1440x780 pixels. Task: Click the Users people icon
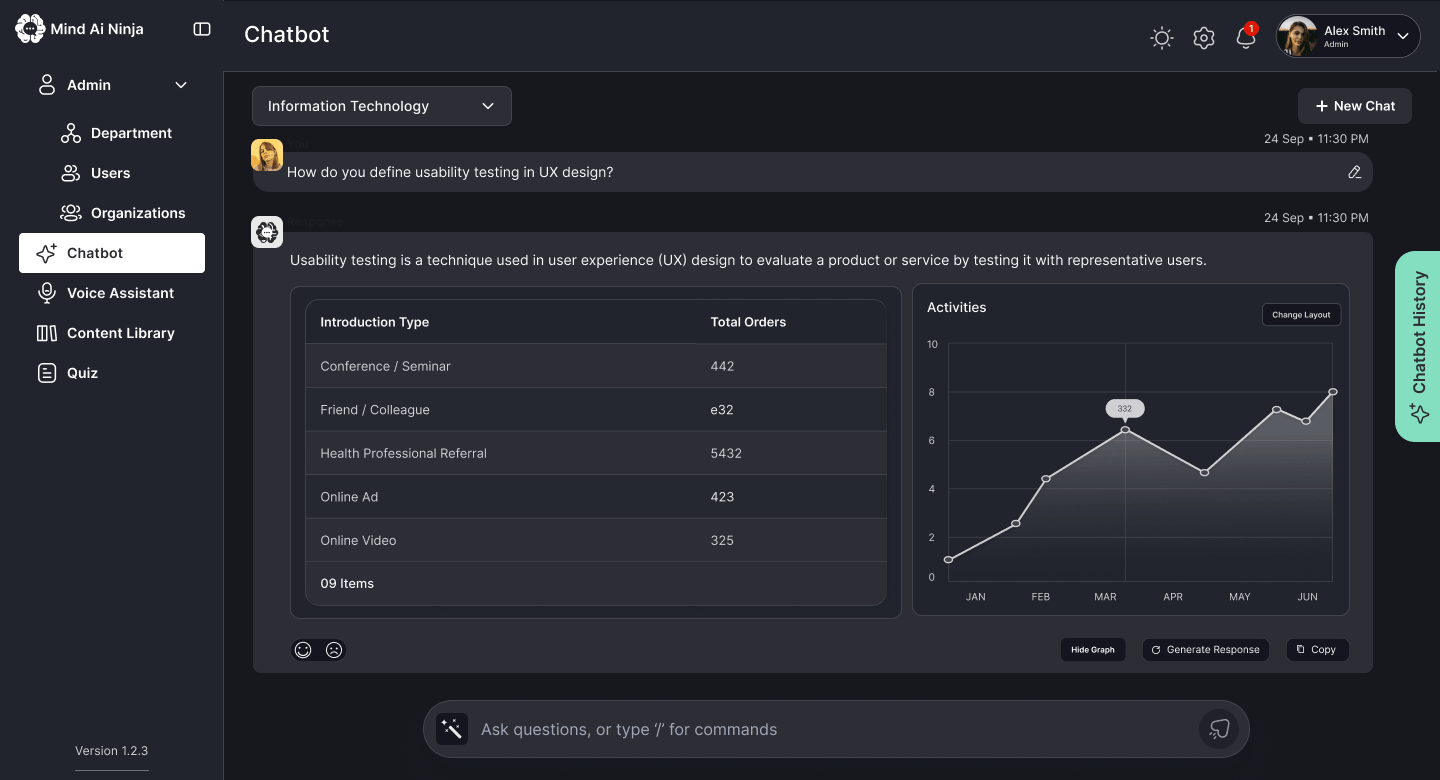click(71, 173)
